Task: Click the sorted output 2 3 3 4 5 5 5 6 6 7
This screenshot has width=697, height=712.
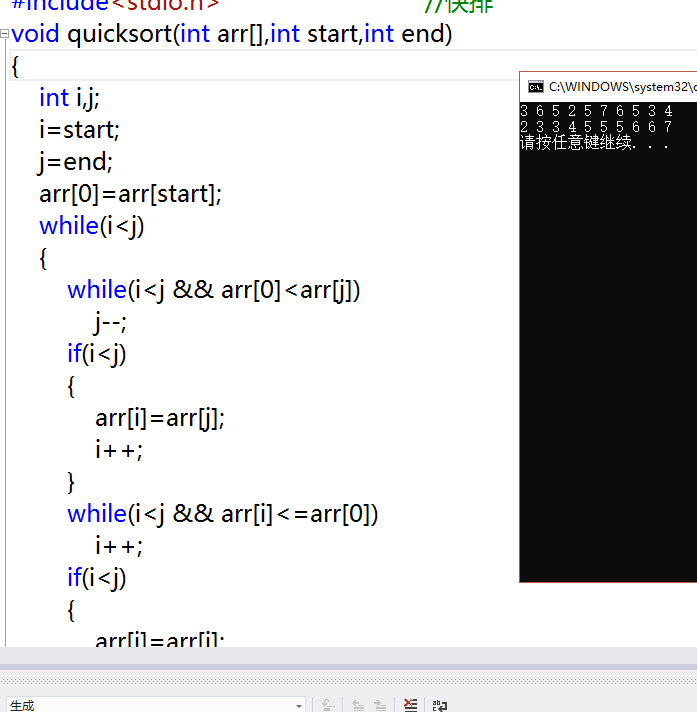Action: (x=596, y=127)
